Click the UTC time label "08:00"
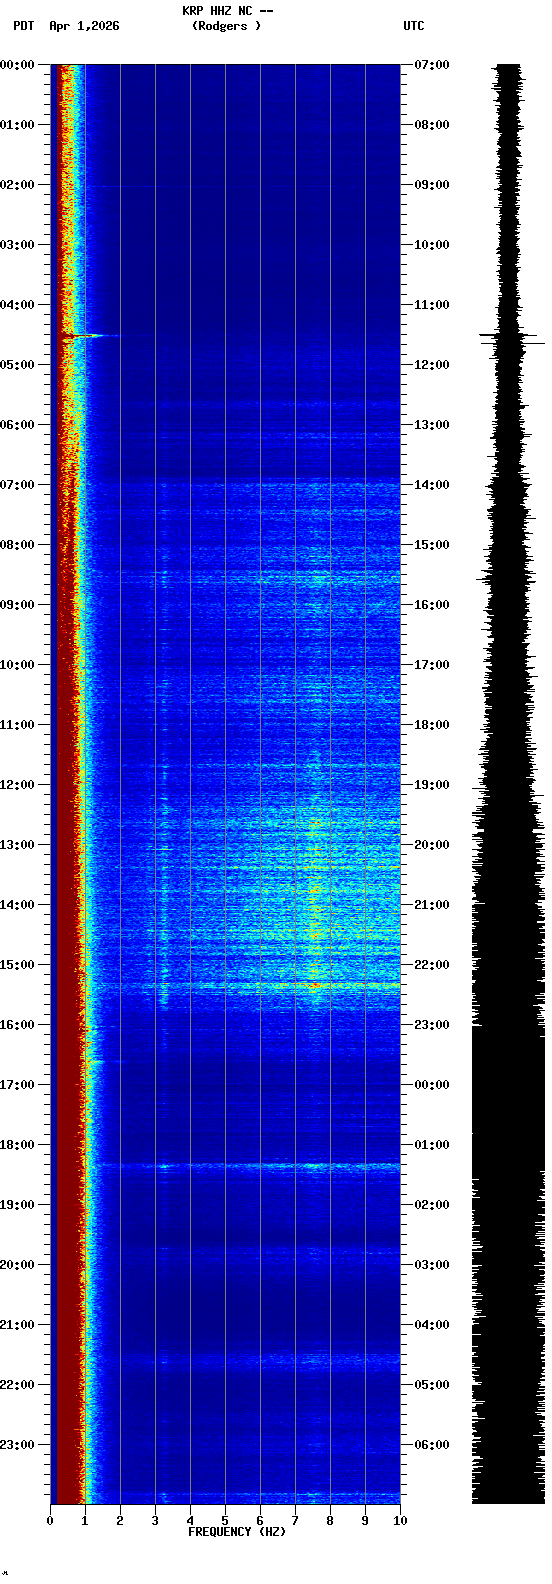This screenshot has height=1584, width=552. click(x=432, y=125)
